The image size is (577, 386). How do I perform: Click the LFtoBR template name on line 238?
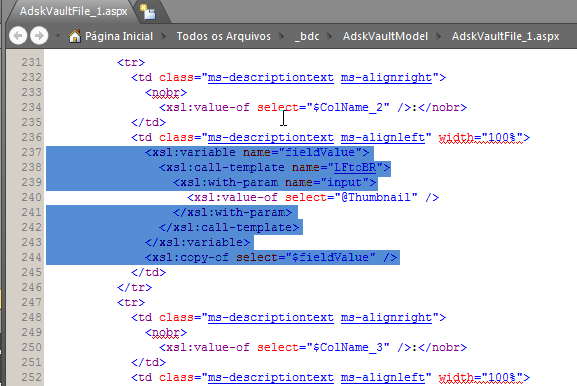(355, 167)
